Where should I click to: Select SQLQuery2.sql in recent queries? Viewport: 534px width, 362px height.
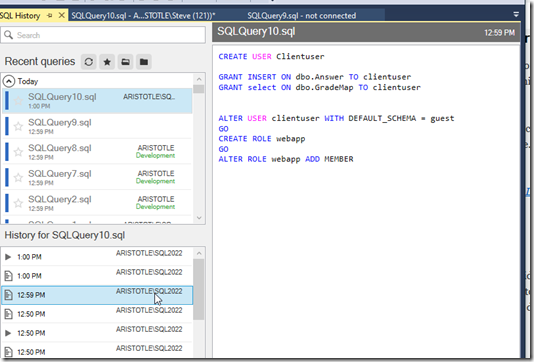[98, 203]
